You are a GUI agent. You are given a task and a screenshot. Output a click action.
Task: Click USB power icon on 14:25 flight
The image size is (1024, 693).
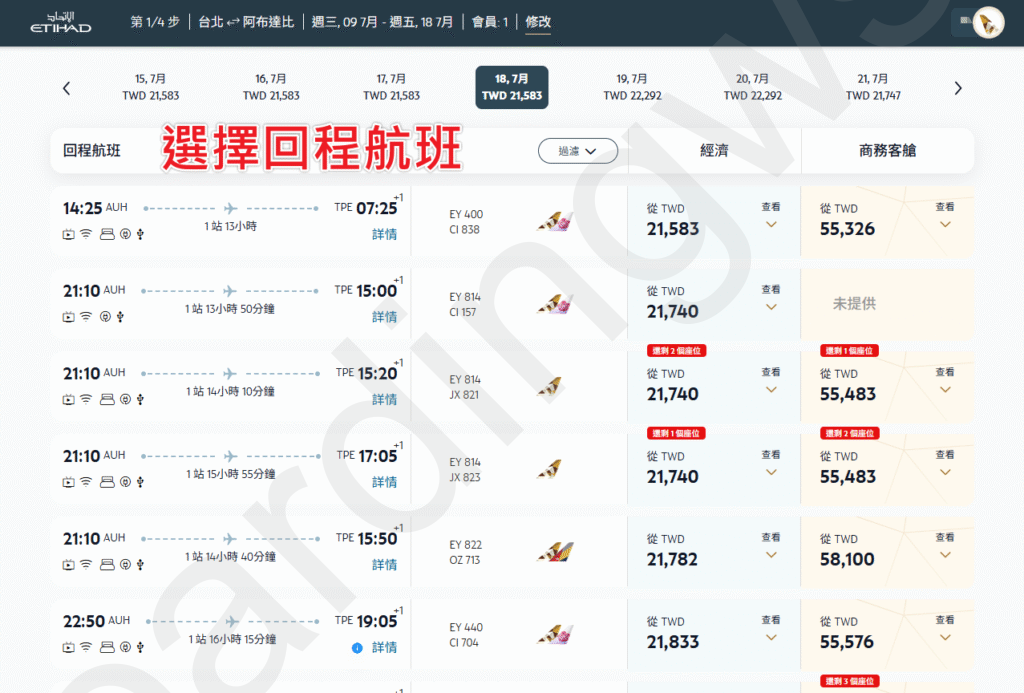(x=140, y=234)
